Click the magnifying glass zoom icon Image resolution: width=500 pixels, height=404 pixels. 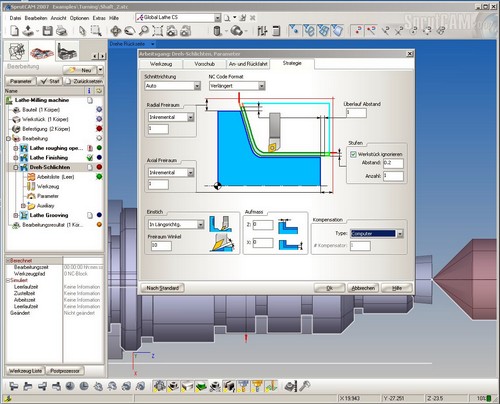pyautogui.click(x=144, y=31)
